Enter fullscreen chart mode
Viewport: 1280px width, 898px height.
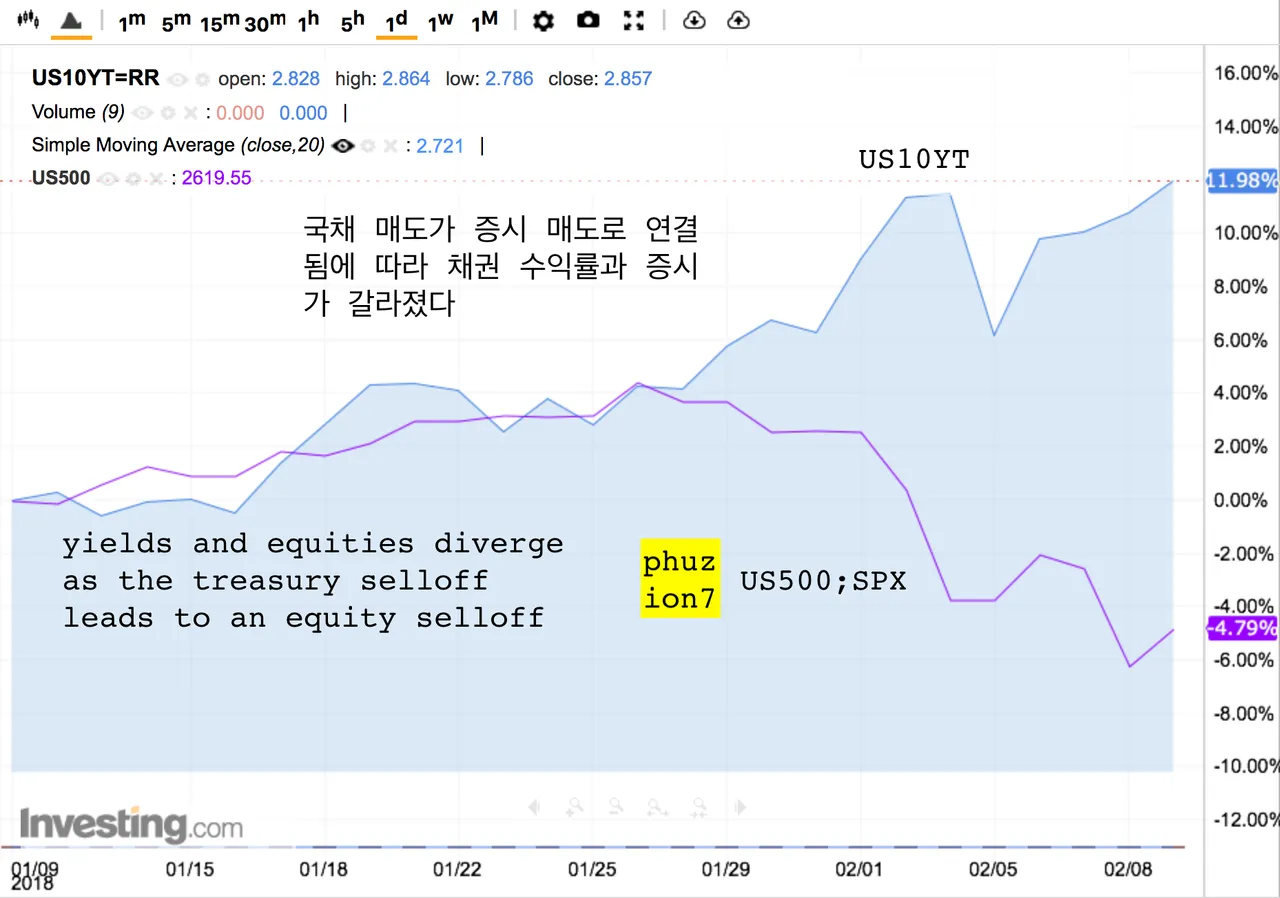[x=633, y=20]
